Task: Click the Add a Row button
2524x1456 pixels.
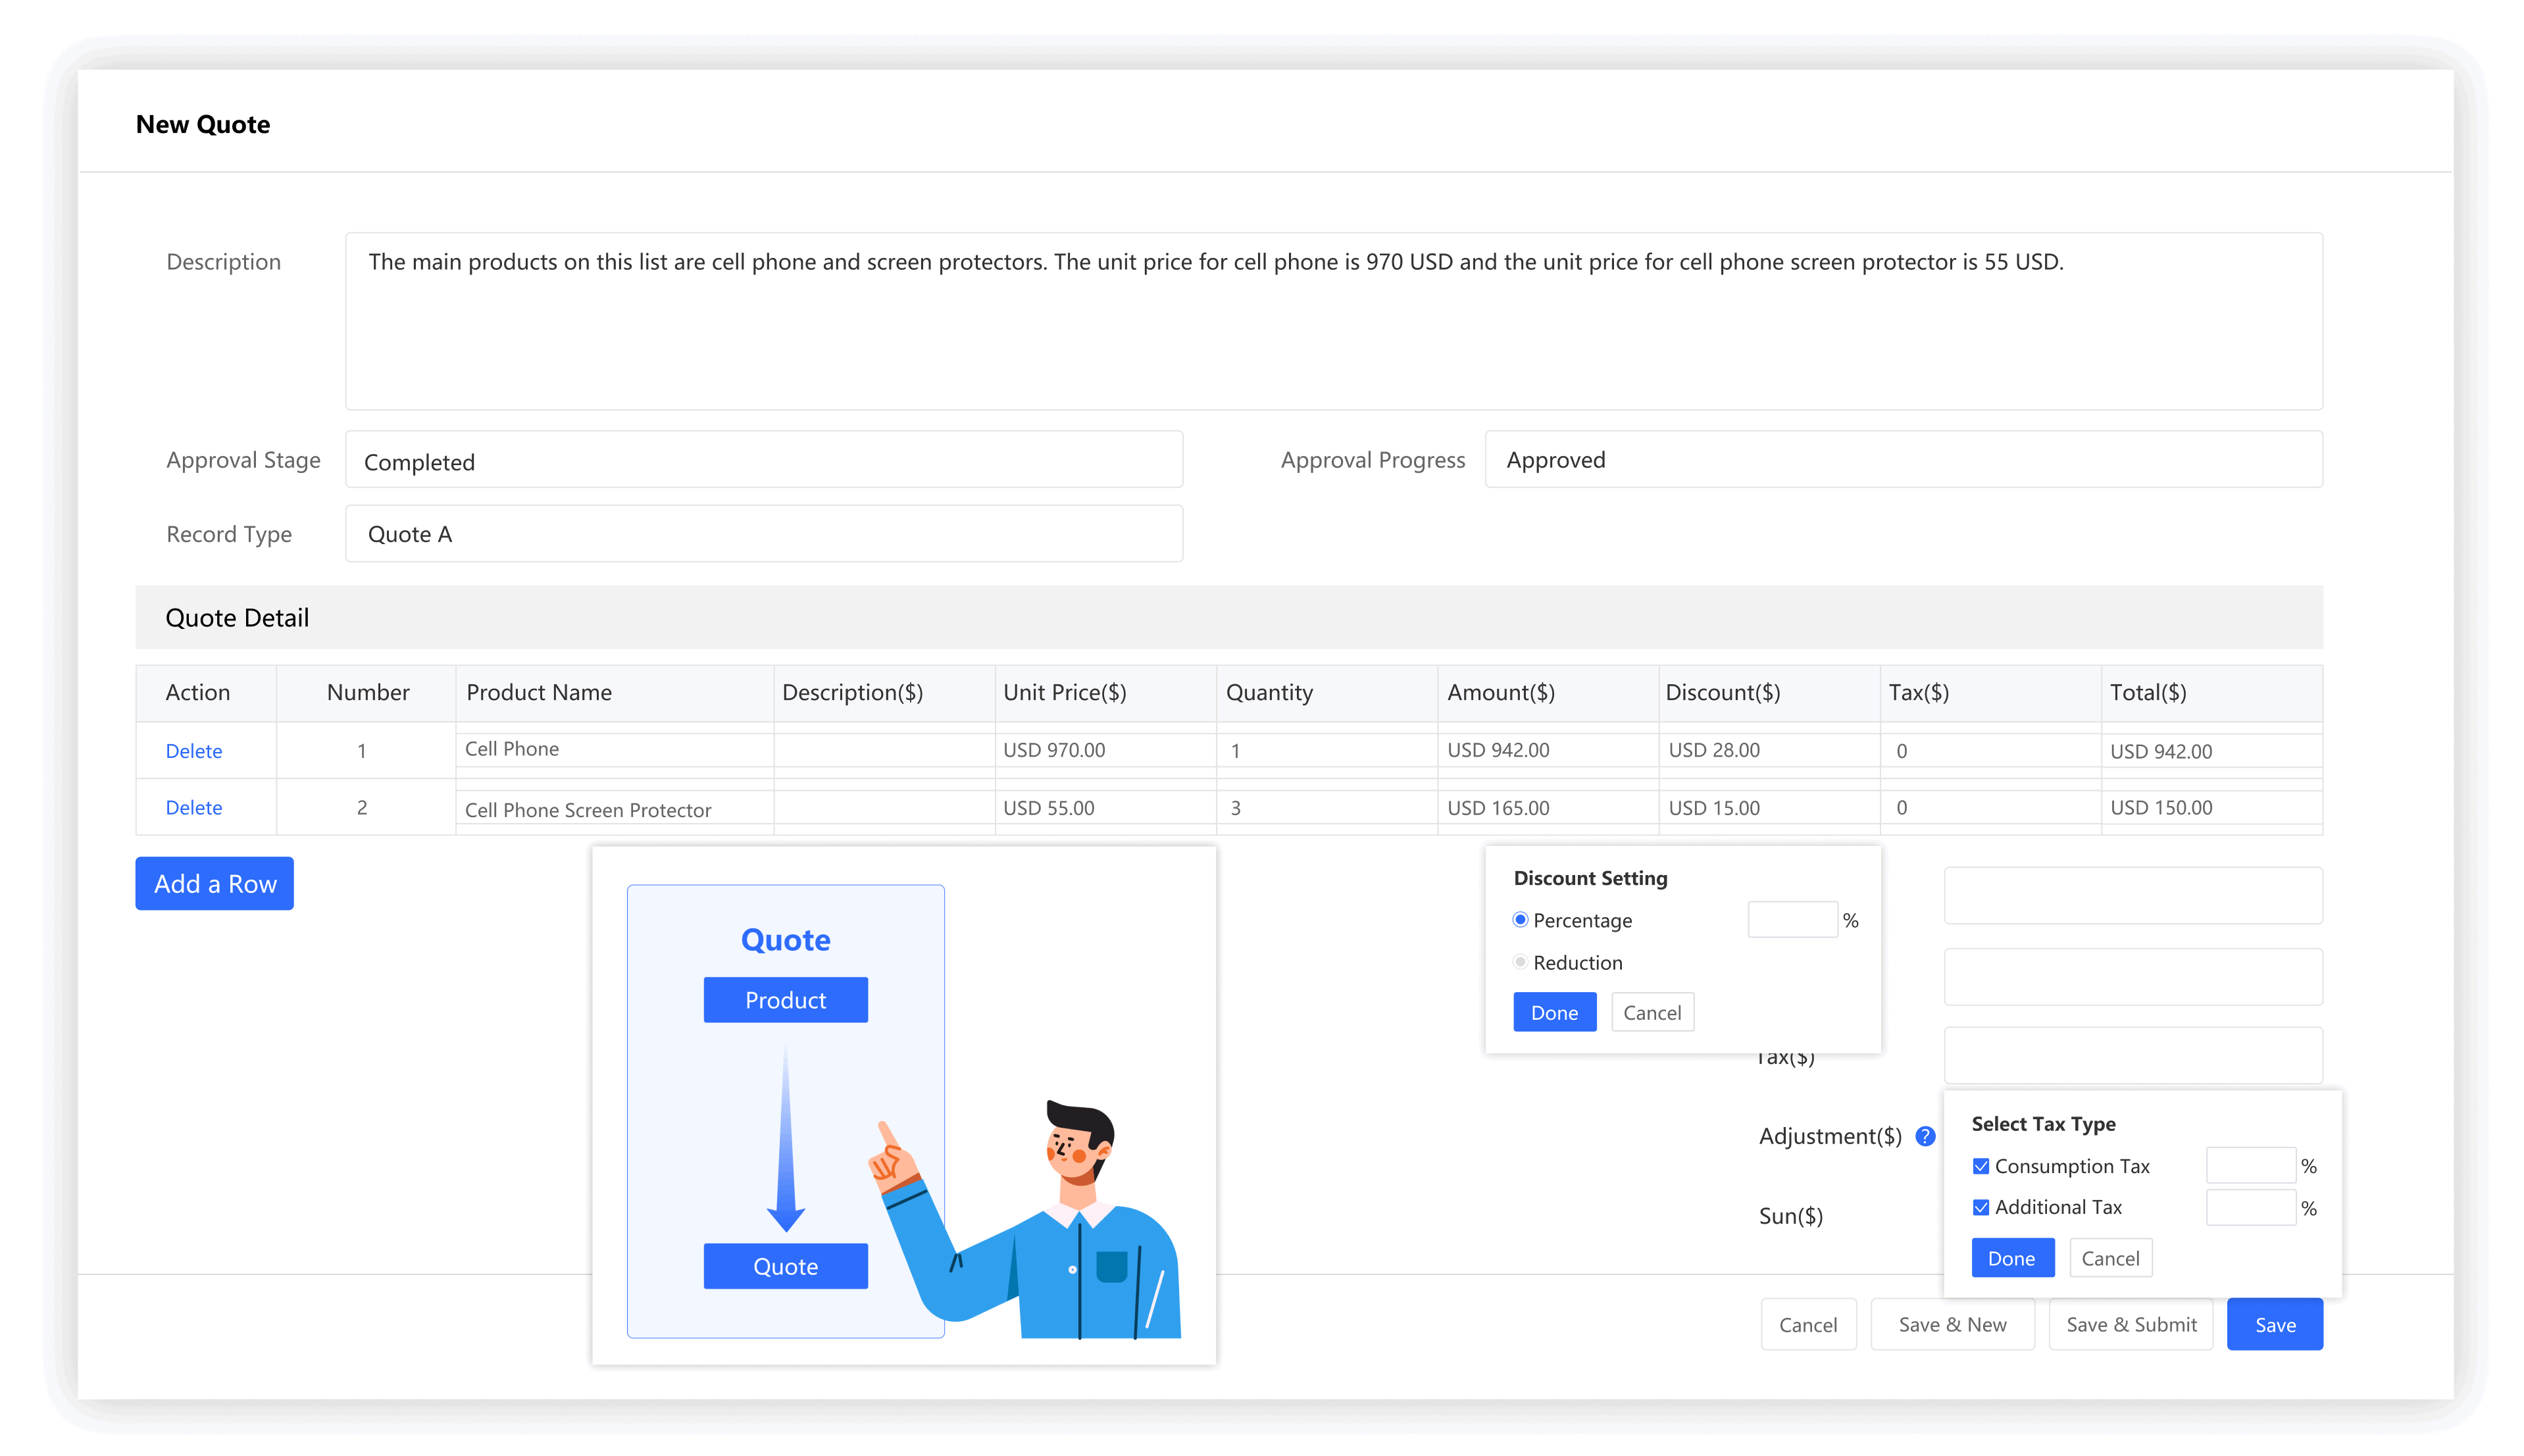Action: click(214, 884)
